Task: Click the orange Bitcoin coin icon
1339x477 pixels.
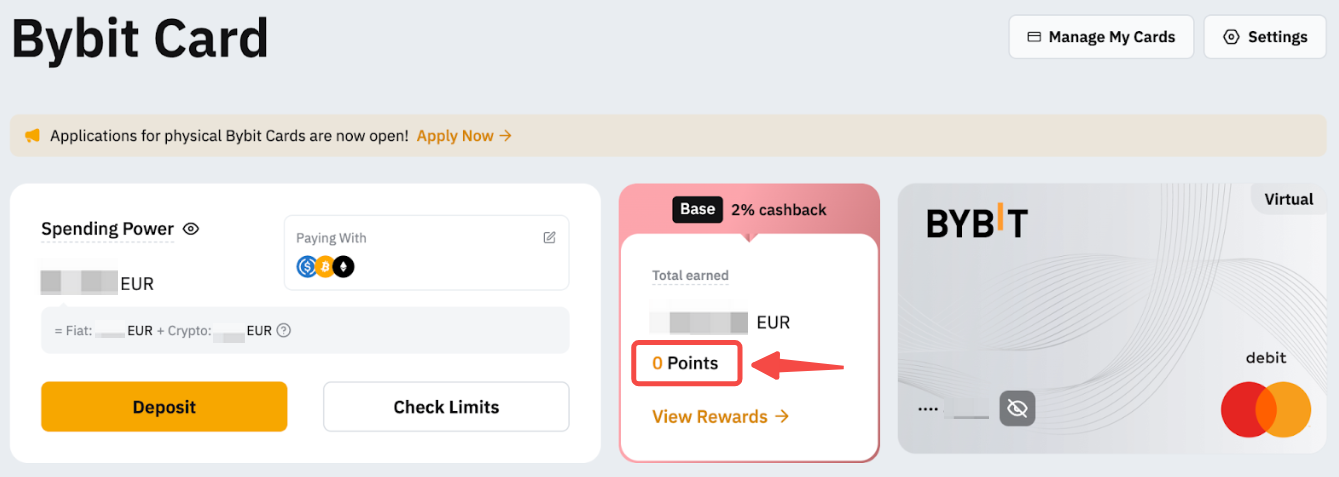Action: (325, 267)
